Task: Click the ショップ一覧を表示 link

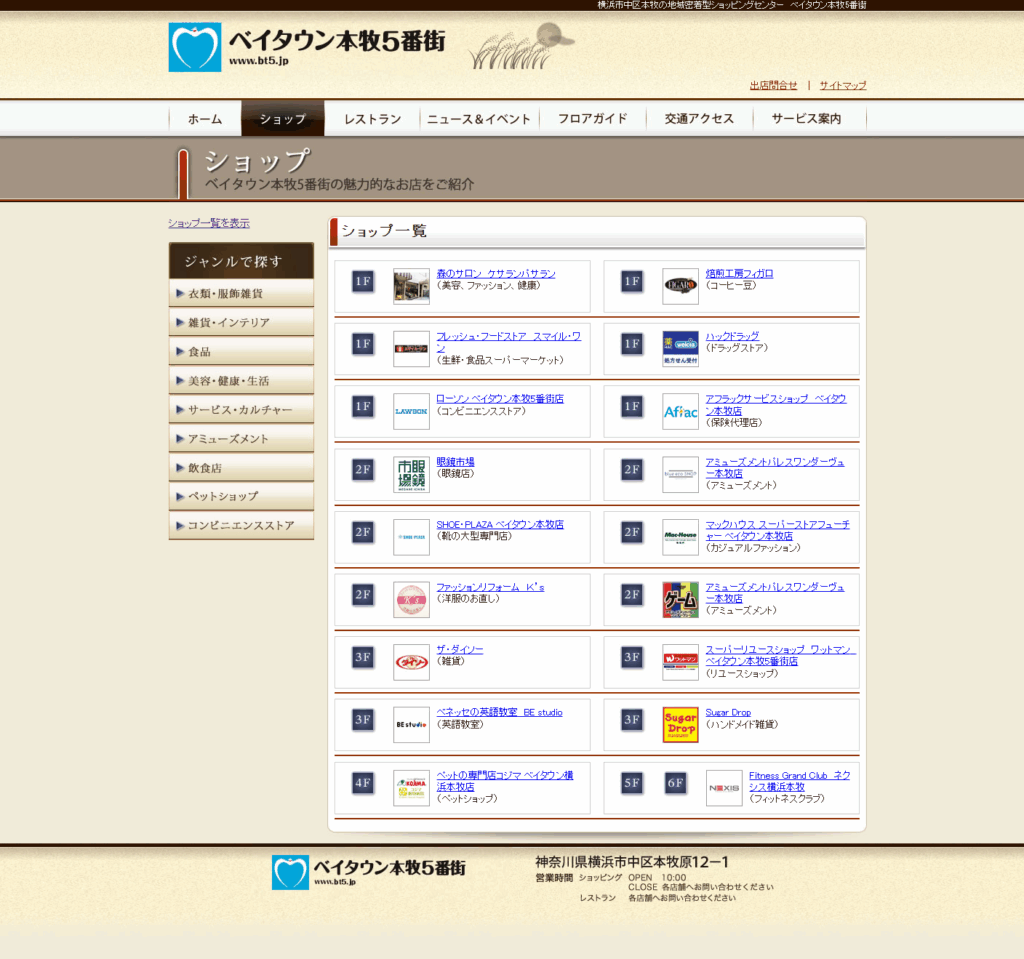Action: [209, 223]
